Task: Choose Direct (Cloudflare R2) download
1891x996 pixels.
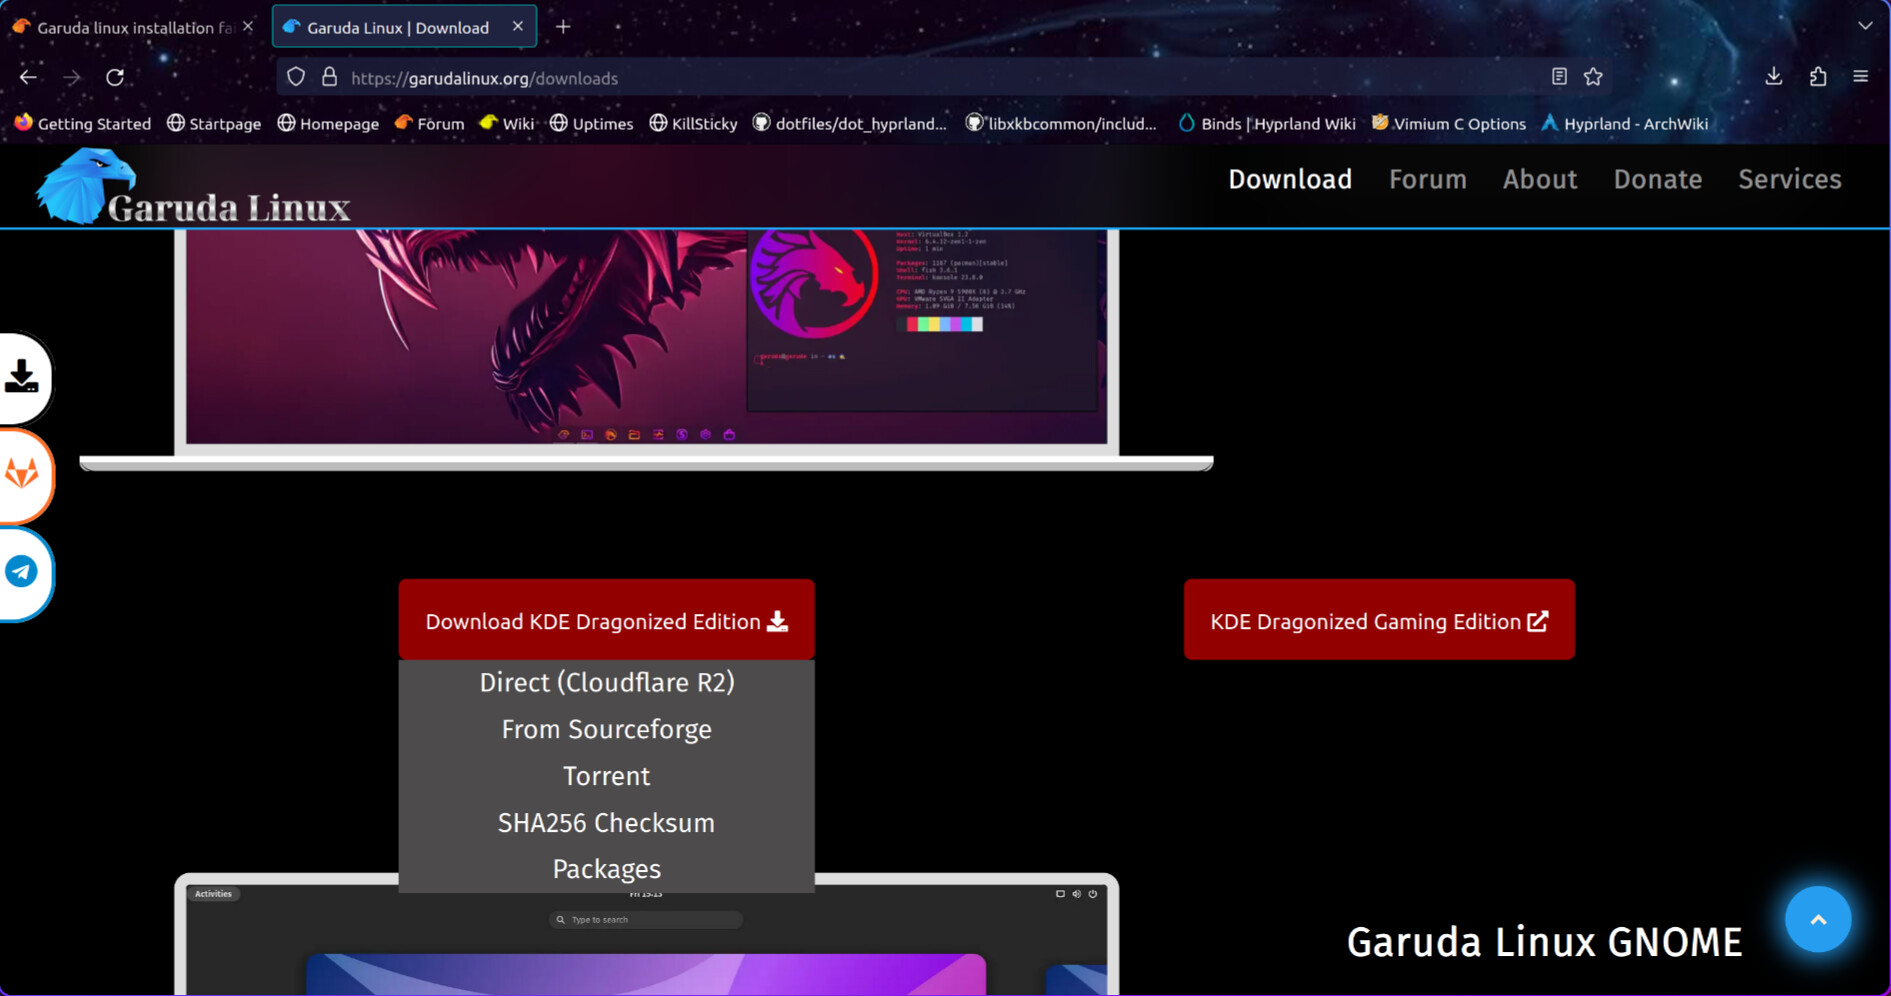Action: (606, 682)
